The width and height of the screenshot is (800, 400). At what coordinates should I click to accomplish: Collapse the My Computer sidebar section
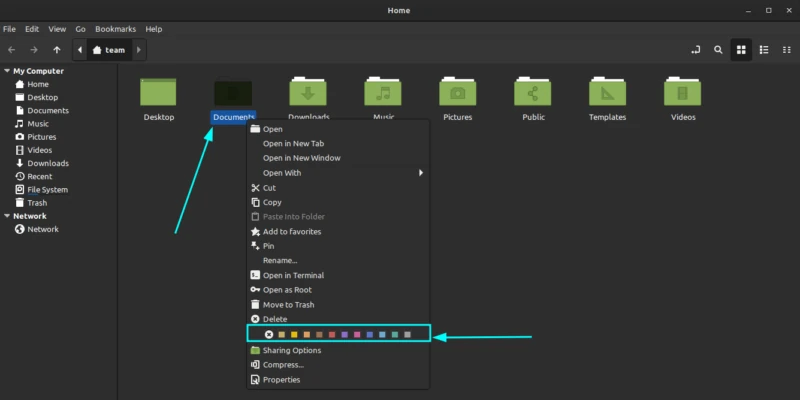click(x=6, y=71)
